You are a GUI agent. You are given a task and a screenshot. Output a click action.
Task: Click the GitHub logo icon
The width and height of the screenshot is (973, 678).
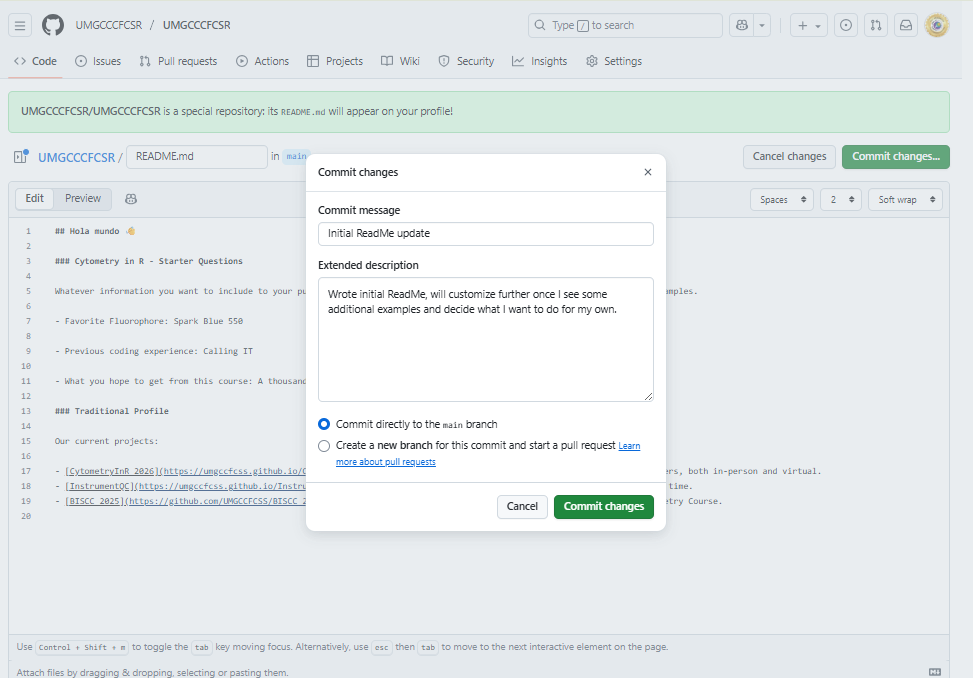(53, 25)
